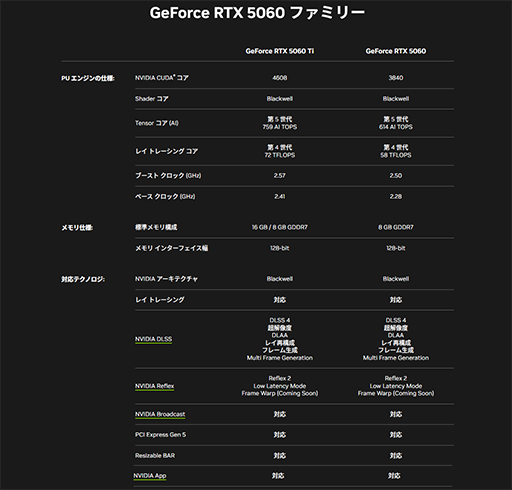Image resolution: width=512 pixels, height=490 pixels.
Task: Click the NVIDIA CUDA コア row label
Action: [x=162, y=78]
